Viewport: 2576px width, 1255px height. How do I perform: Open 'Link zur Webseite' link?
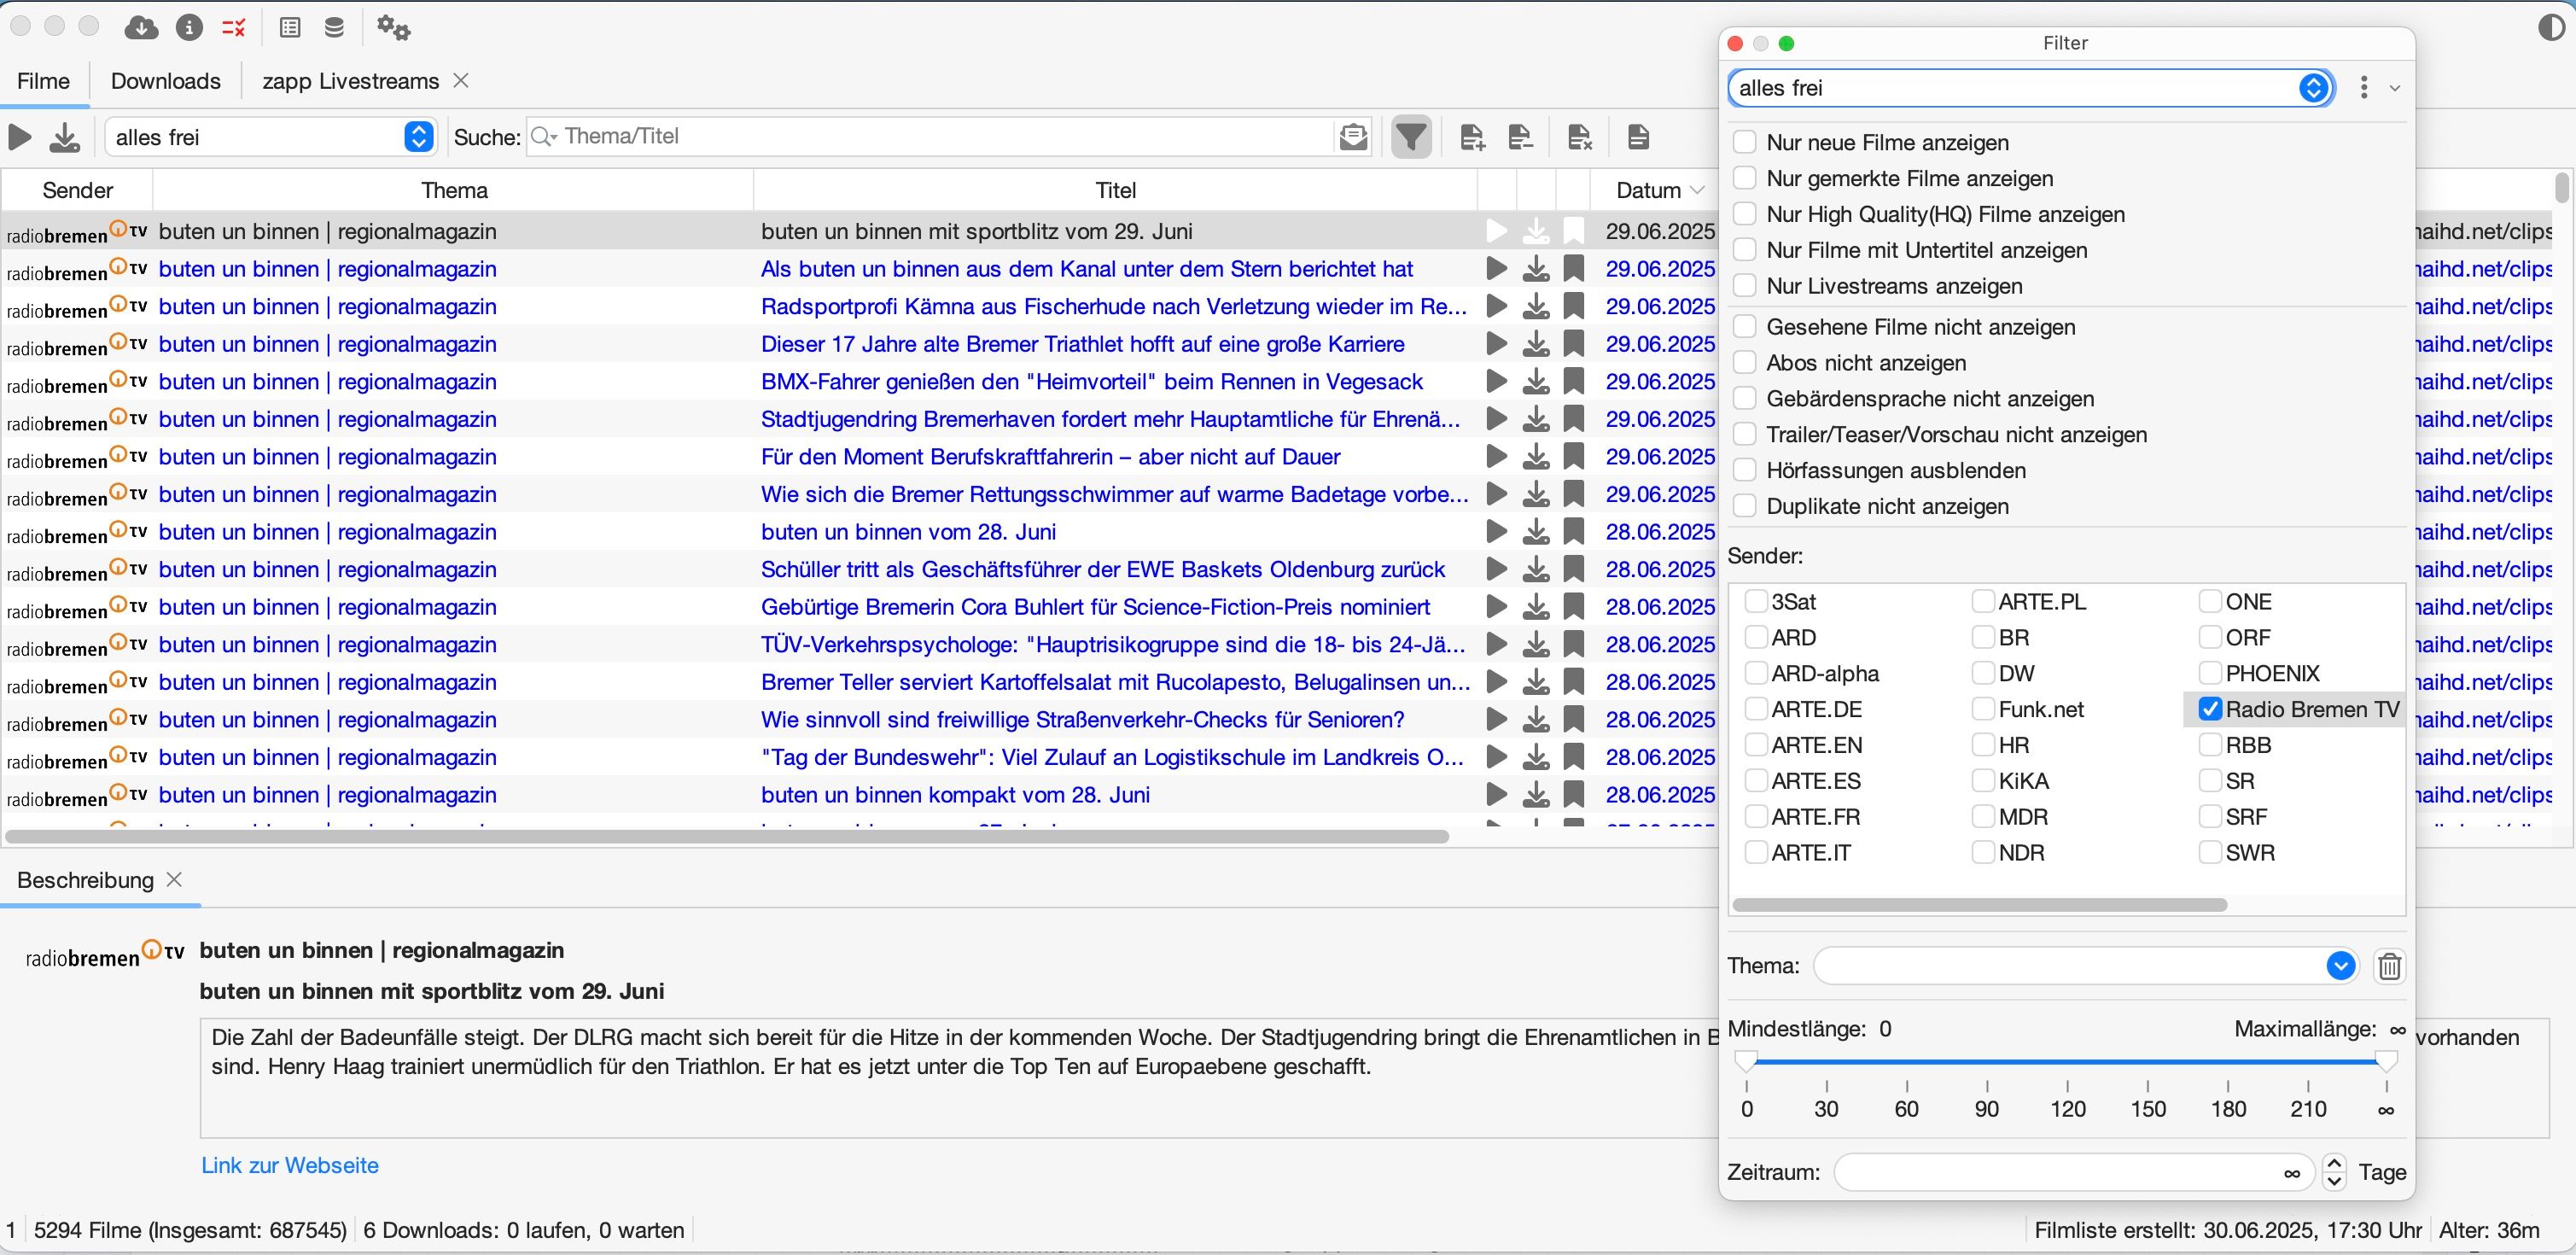(290, 1165)
